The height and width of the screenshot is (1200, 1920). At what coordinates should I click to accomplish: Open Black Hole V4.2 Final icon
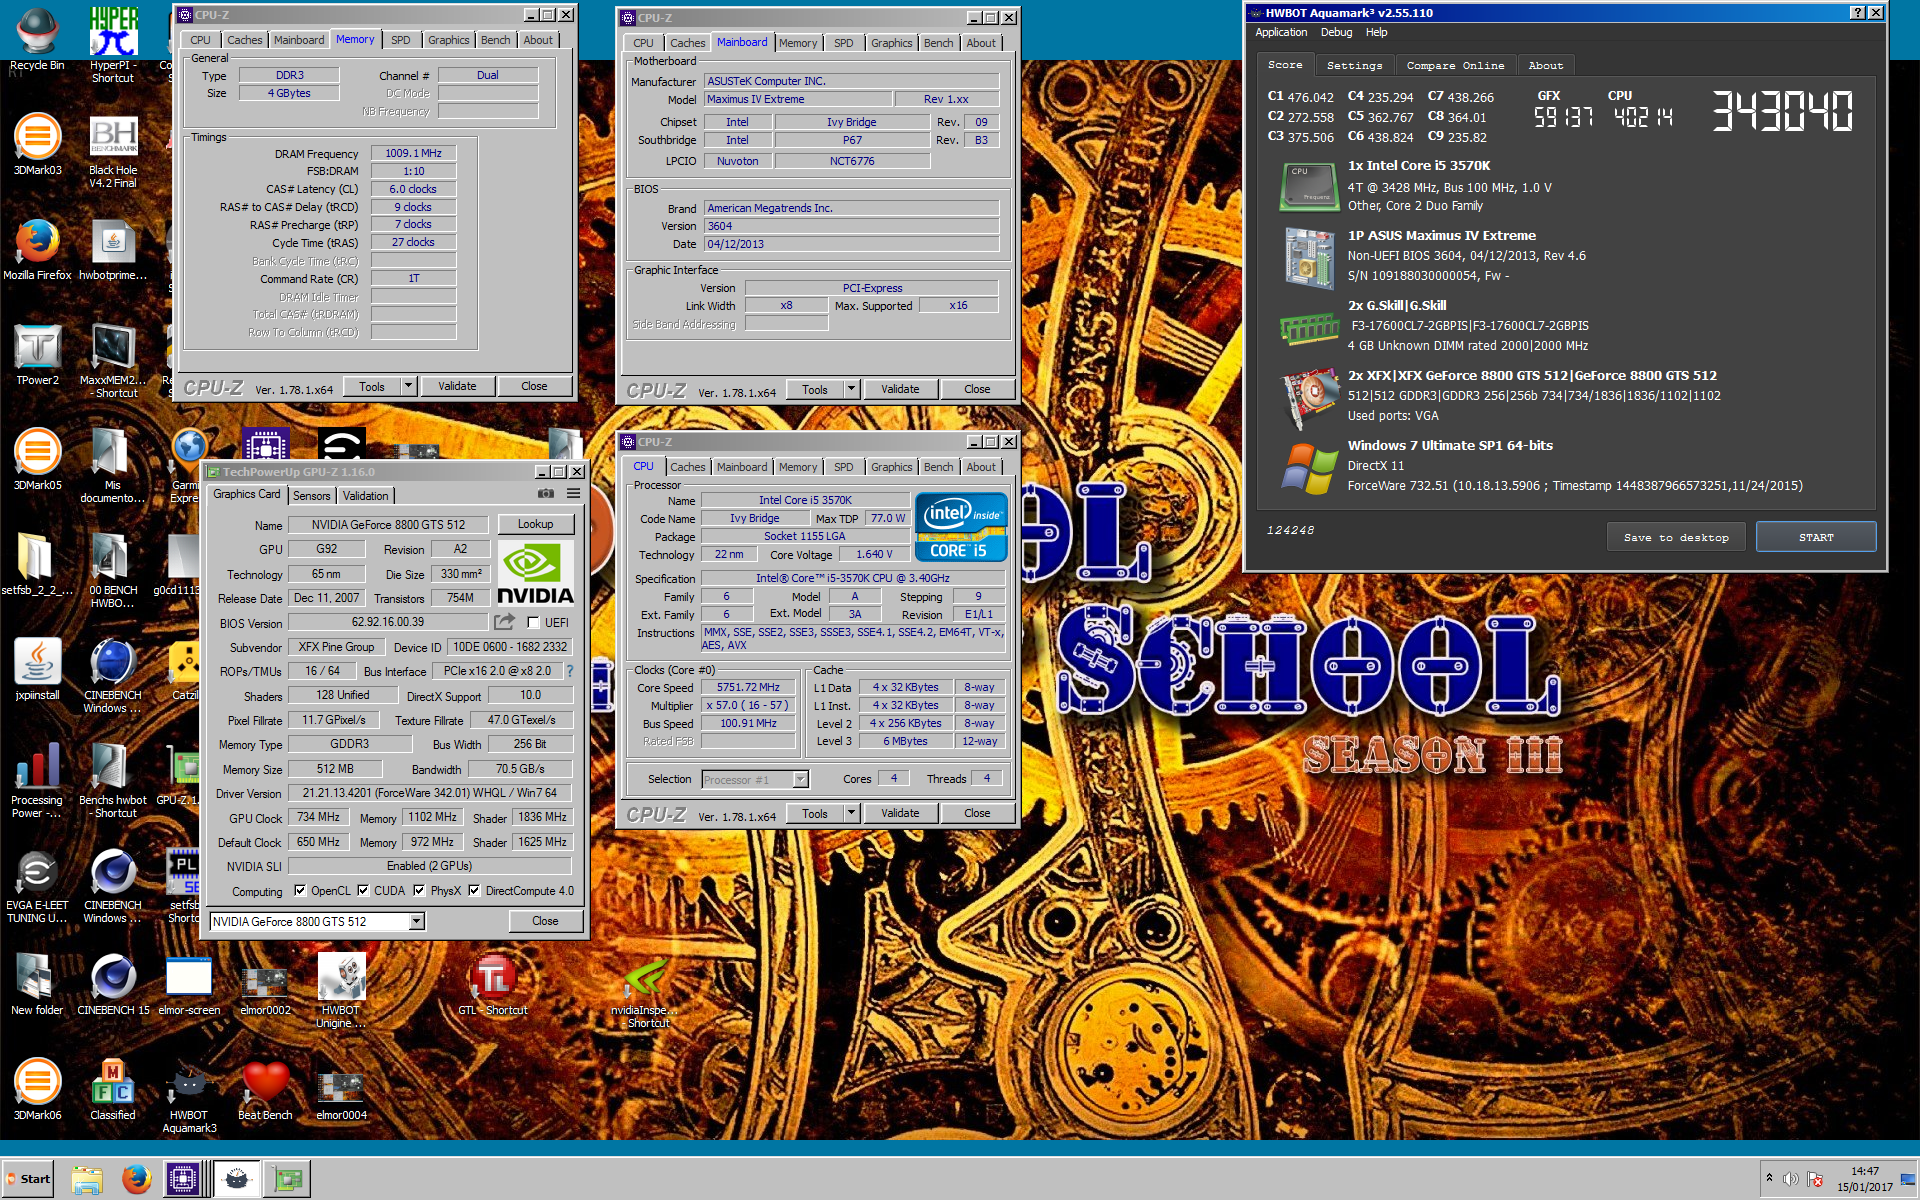(x=113, y=150)
